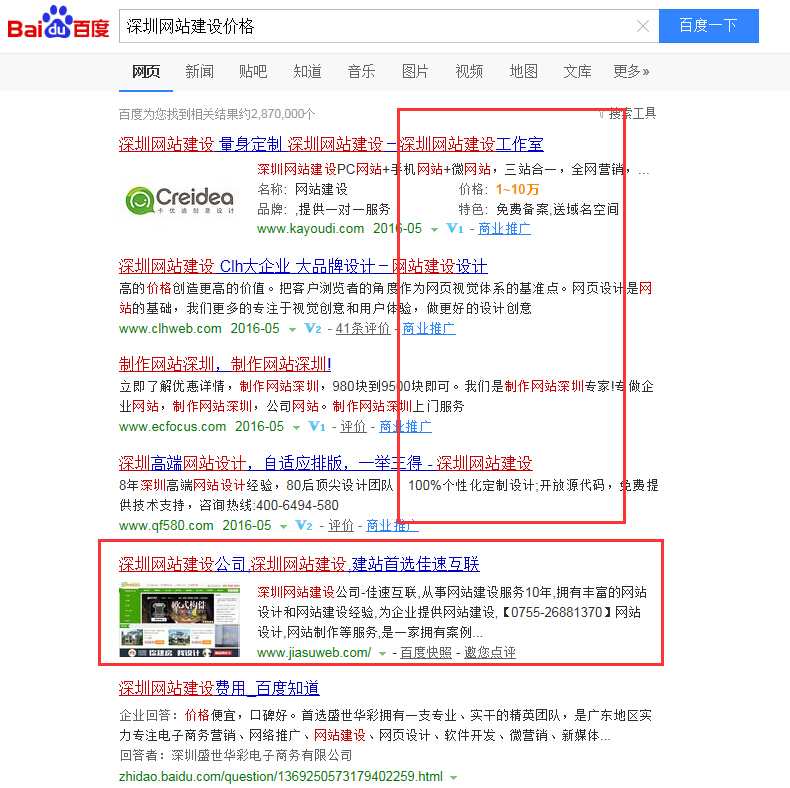Open the 知道 tab
The height and width of the screenshot is (788, 790).
tap(307, 72)
